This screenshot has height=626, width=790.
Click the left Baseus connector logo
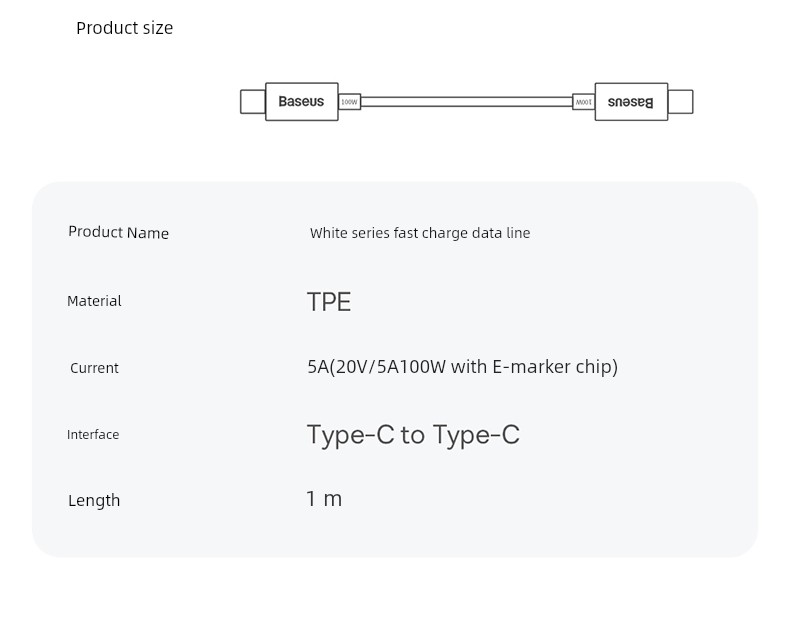pos(301,101)
